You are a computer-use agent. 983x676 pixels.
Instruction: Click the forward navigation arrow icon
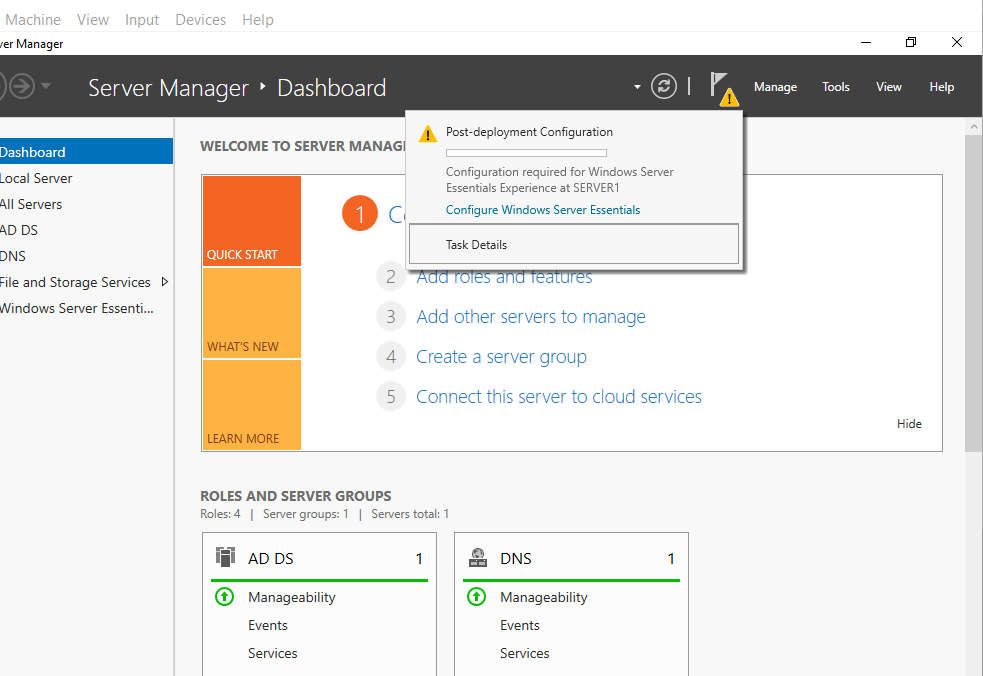(22, 86)
